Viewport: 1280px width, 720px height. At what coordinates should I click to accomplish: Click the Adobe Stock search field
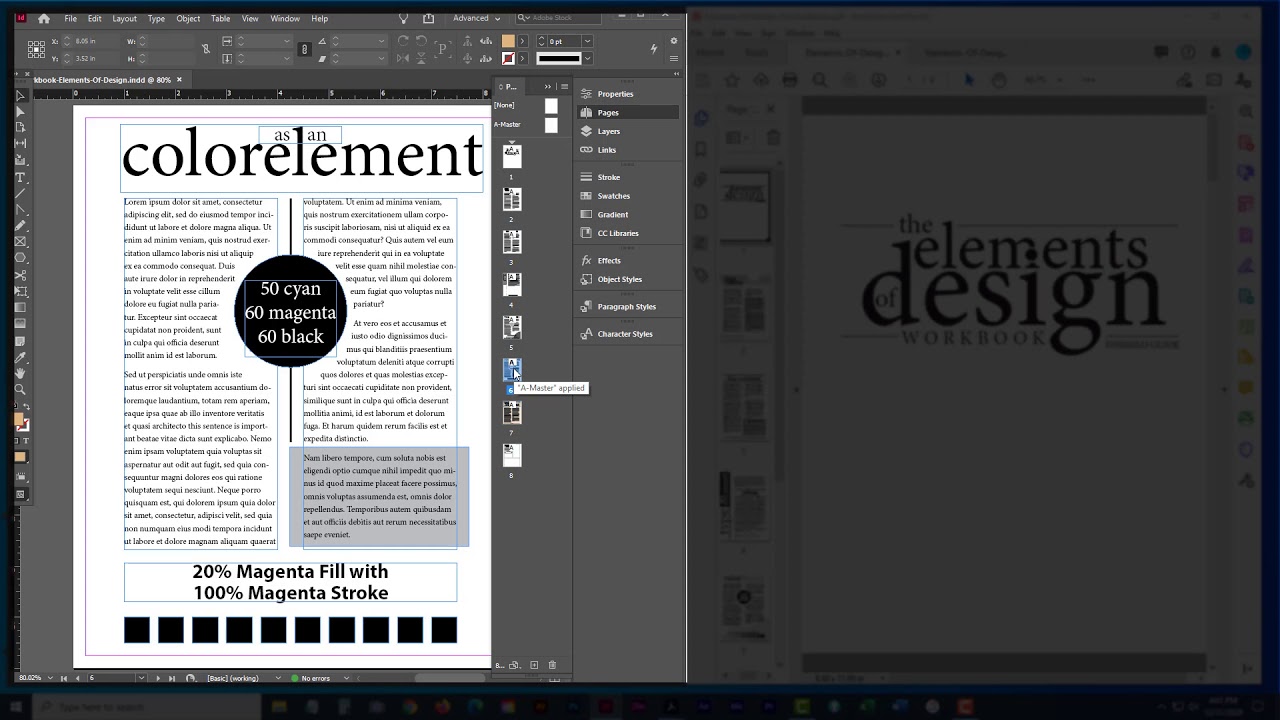[x=560, y=18]
